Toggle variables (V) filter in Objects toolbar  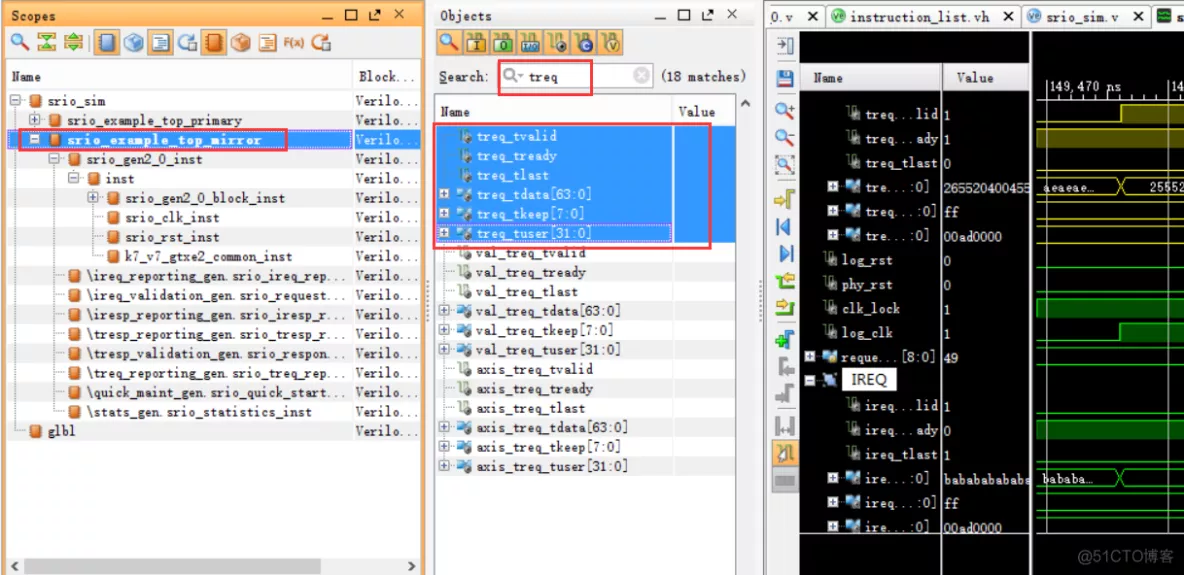coord(611,42)
